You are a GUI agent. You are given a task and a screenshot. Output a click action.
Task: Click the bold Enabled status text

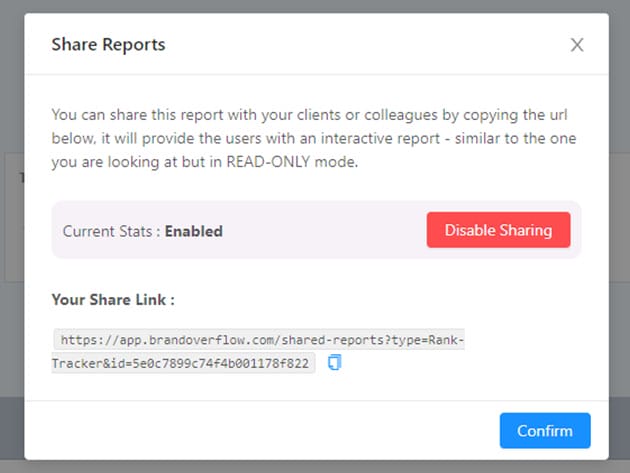point(193,231)
